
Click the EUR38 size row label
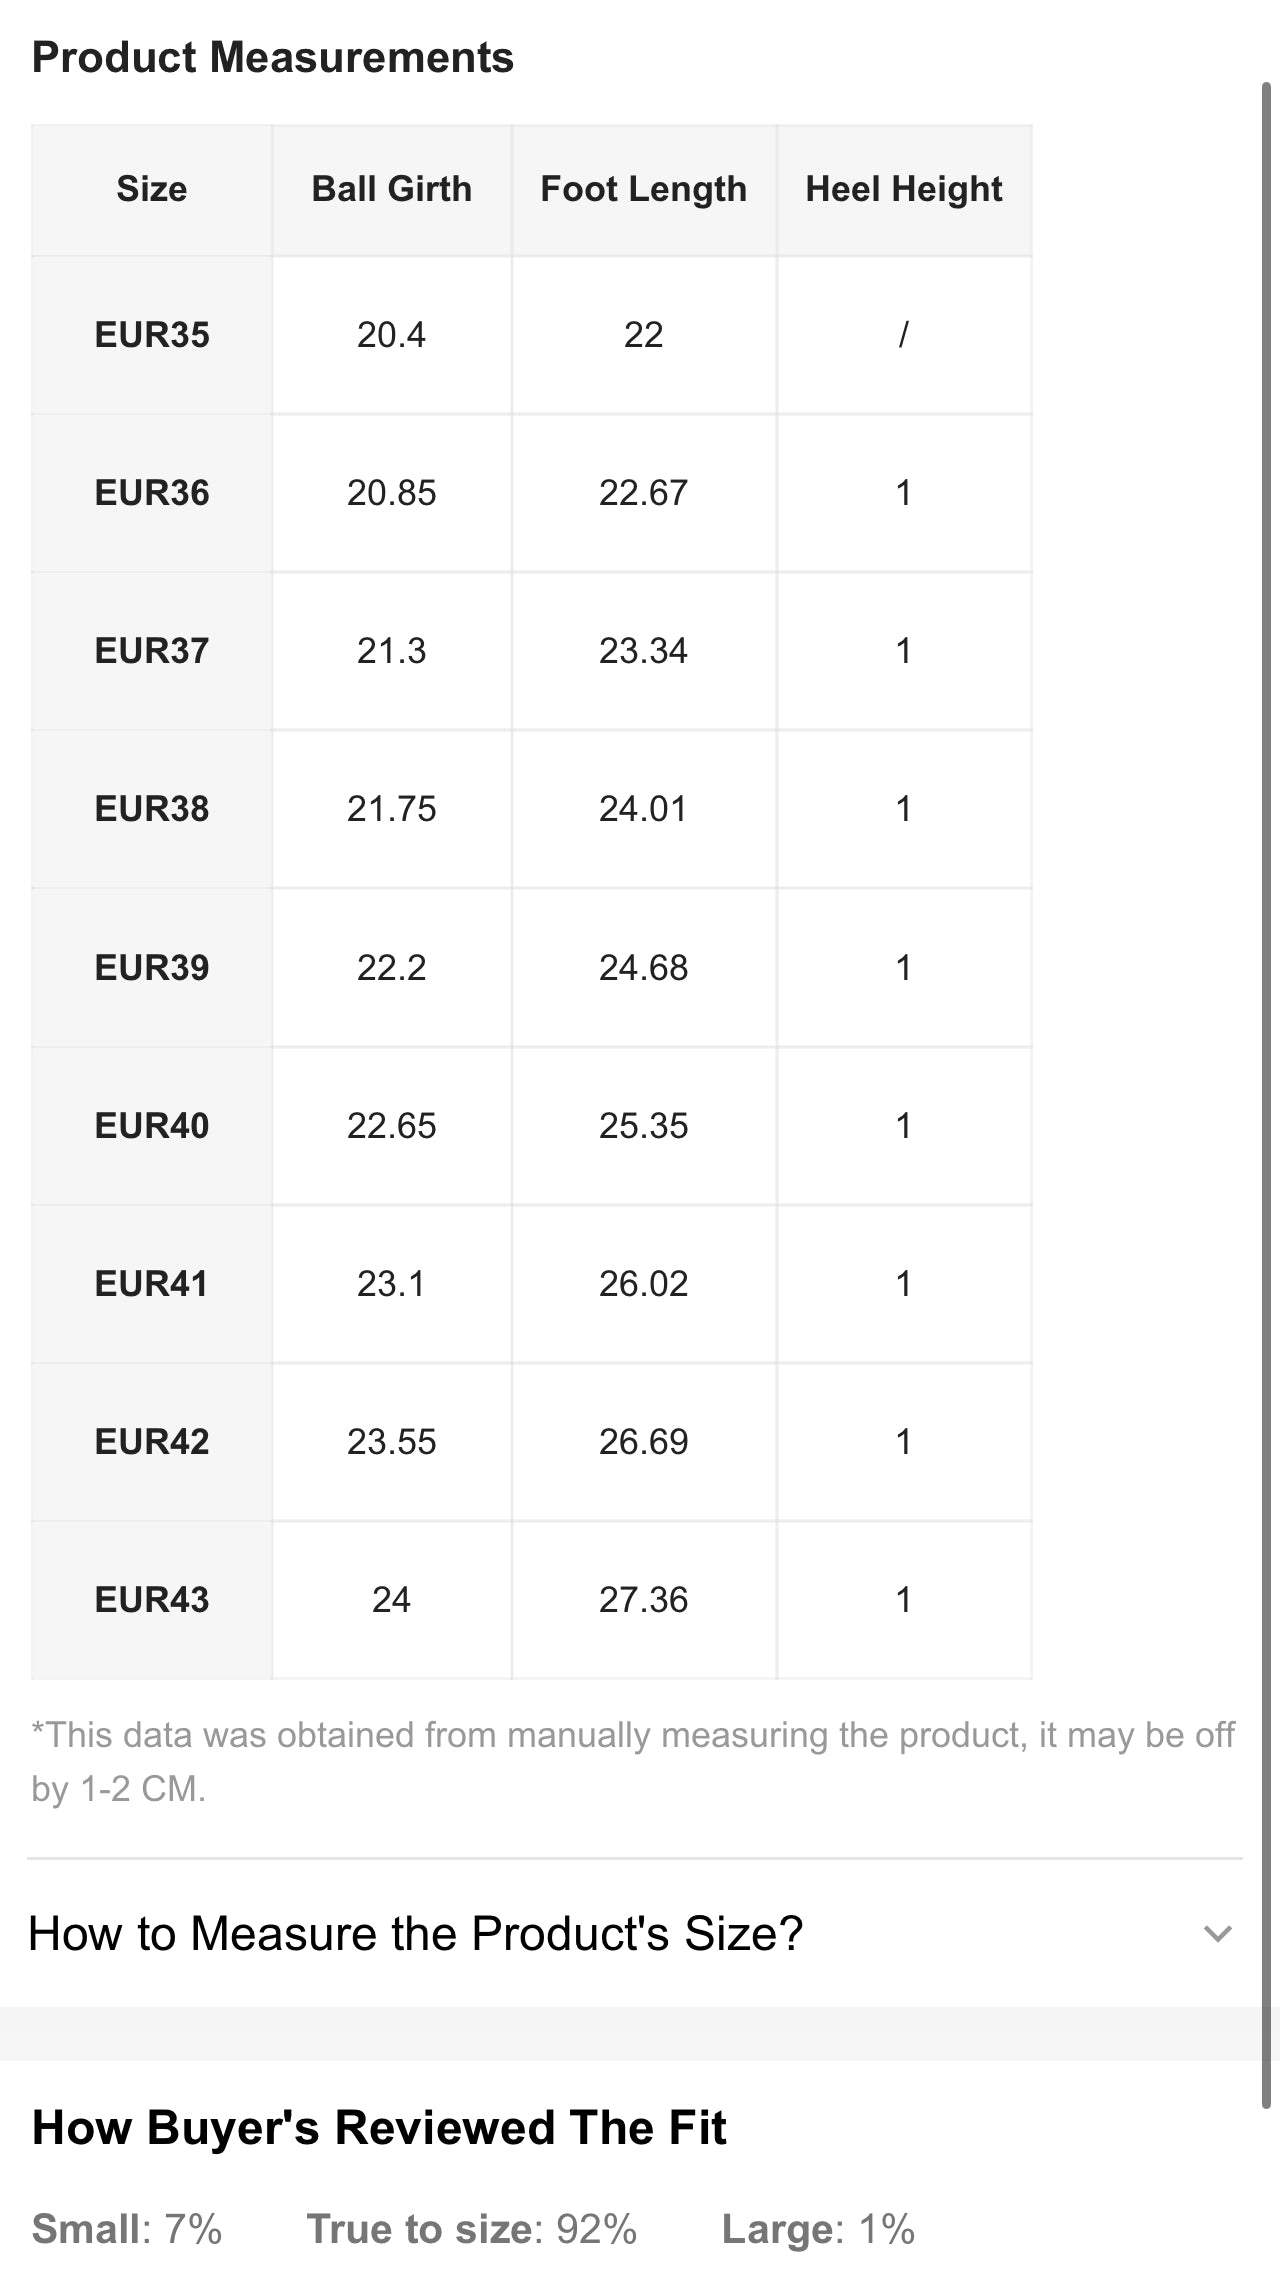tap(152, 809)
